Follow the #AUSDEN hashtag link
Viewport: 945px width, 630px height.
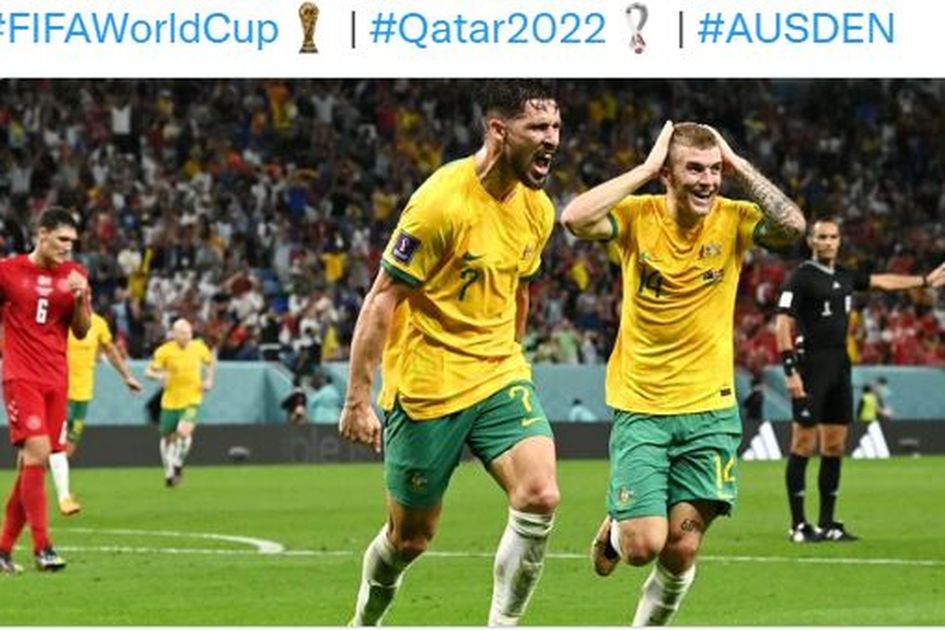click(796, 28)
